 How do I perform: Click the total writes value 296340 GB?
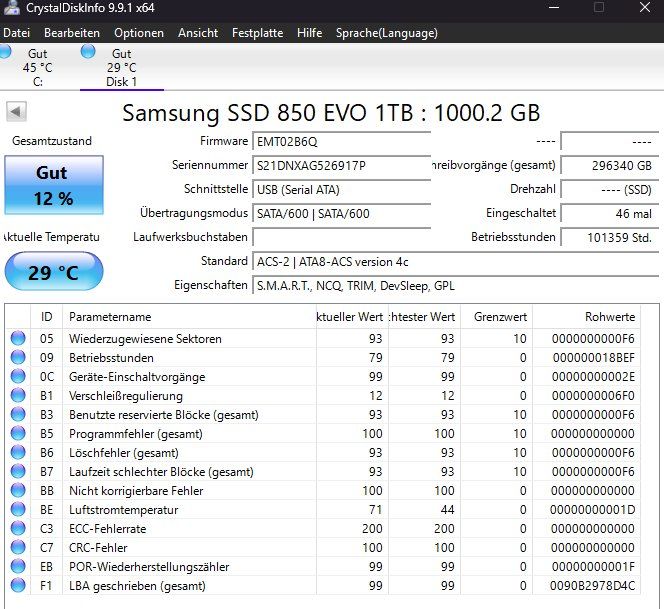[x=610, y=166]
